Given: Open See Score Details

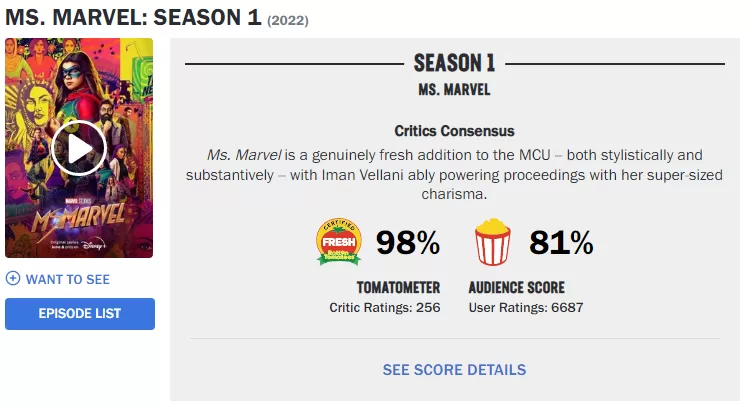Looking at the screenshot, I should (x=454, y=370).
